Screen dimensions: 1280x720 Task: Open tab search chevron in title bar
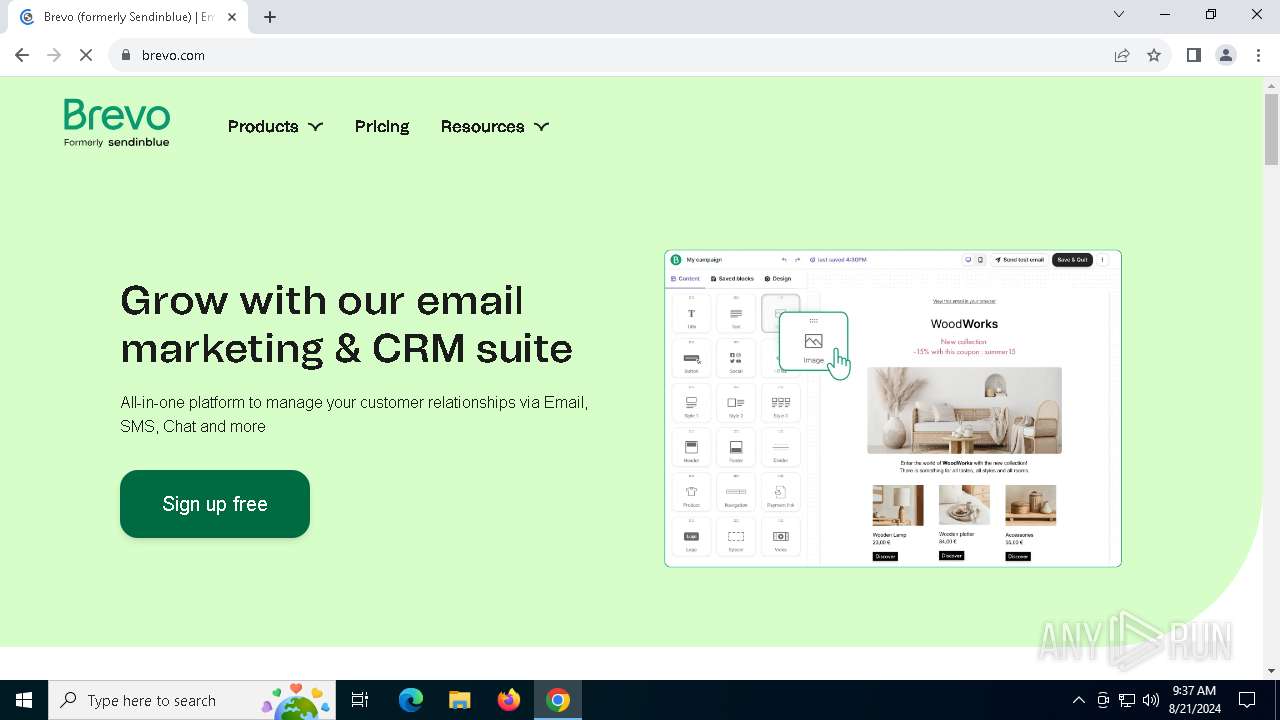pyautogui.click(x=1119, y=14)
